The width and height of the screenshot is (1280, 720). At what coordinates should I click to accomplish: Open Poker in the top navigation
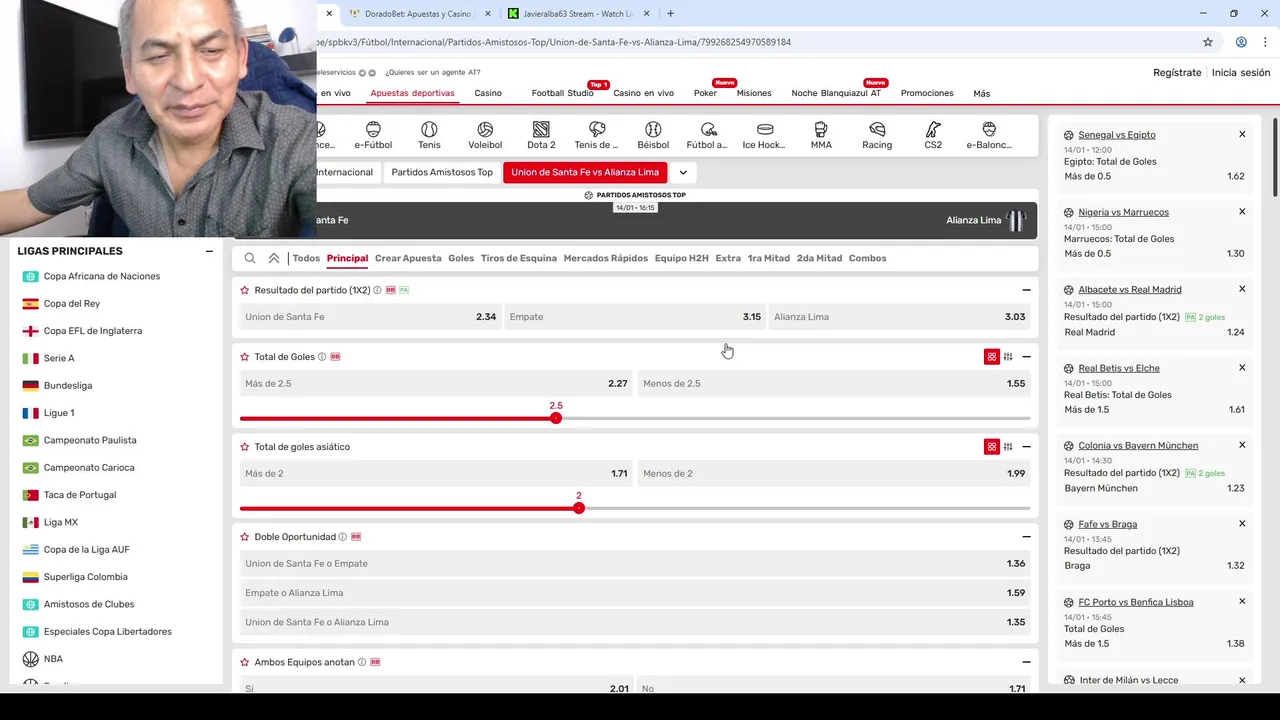coord(705,93)
